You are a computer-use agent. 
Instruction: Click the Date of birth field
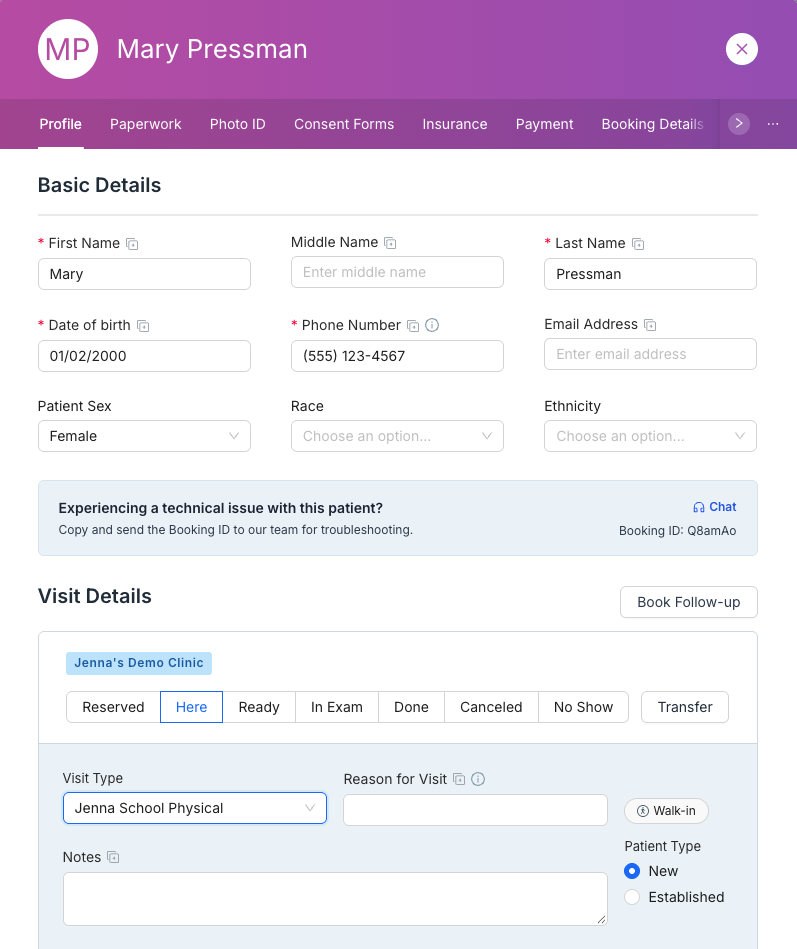pos(144,356)
